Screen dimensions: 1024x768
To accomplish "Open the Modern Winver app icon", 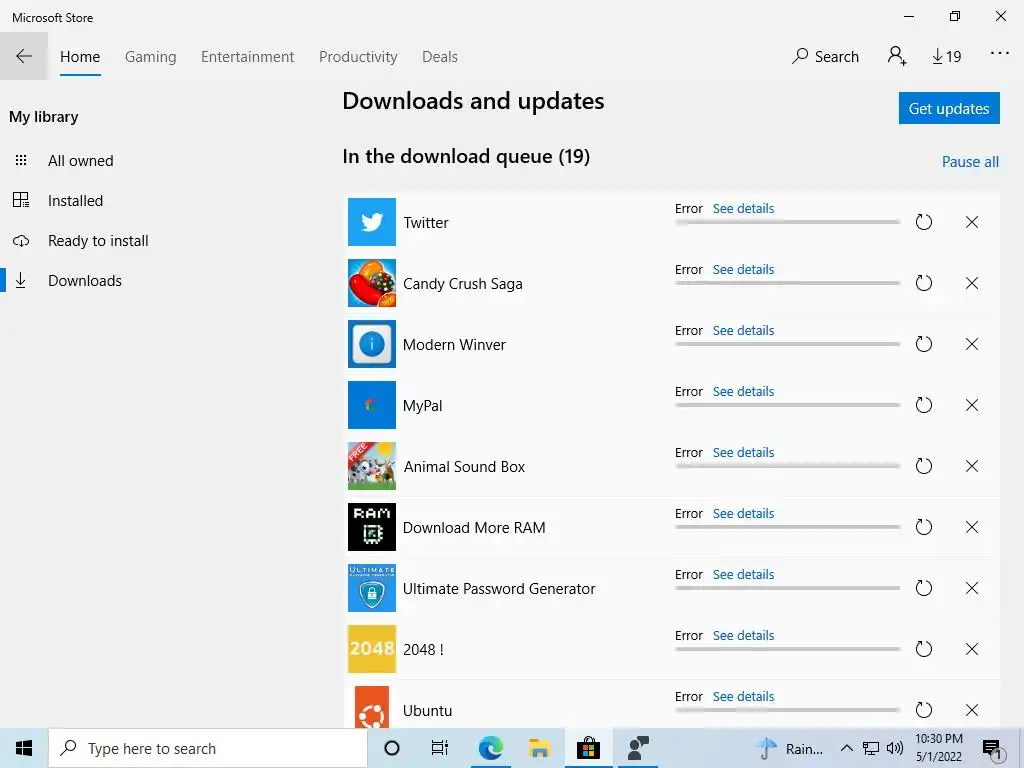I will pyautogui.click(x=372, y=344).
